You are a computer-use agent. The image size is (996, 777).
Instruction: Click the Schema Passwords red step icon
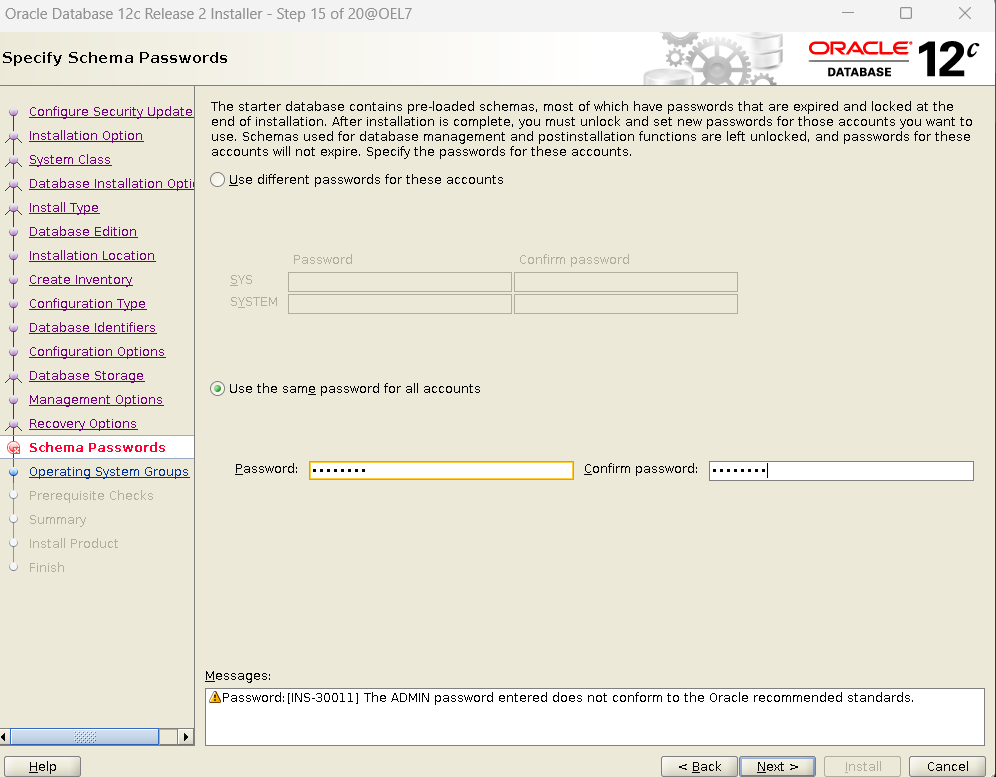(x=13, y=448)
